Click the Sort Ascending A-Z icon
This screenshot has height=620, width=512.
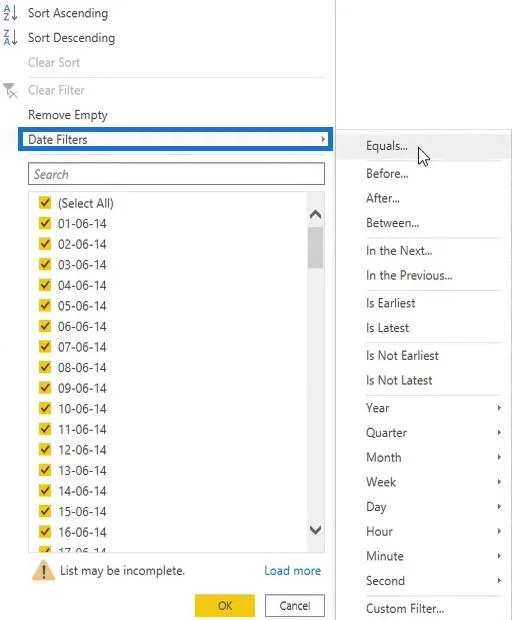[x=10, y=13]
